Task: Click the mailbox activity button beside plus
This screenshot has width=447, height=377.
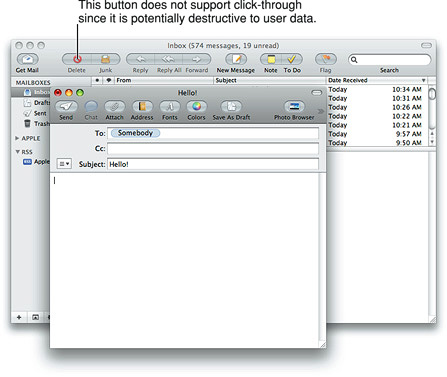Action: coord(35,317)
